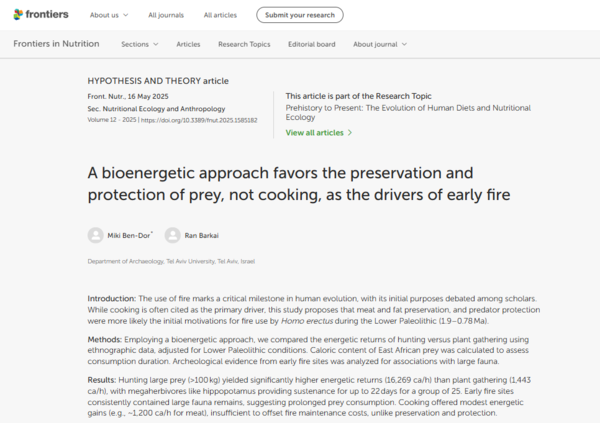Click Ran Barkai's author avatar icon
600x423 pixels.
point(173,235)
